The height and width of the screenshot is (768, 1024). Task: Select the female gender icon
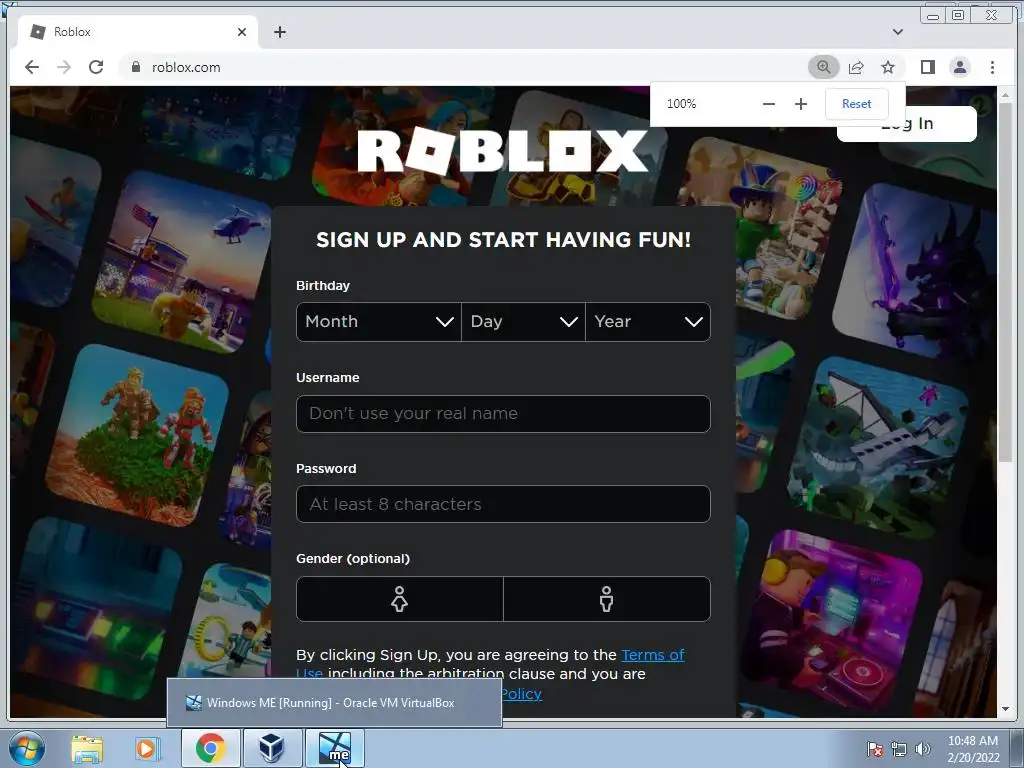coord(400,599)
